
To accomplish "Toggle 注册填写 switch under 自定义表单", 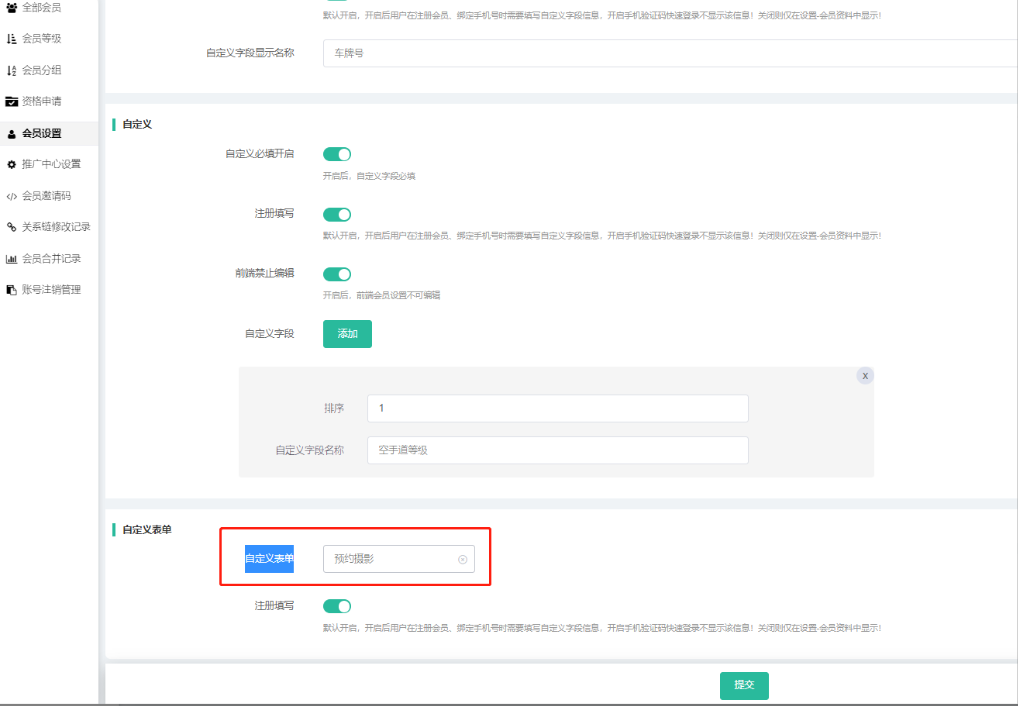I will tap(337, 606).
